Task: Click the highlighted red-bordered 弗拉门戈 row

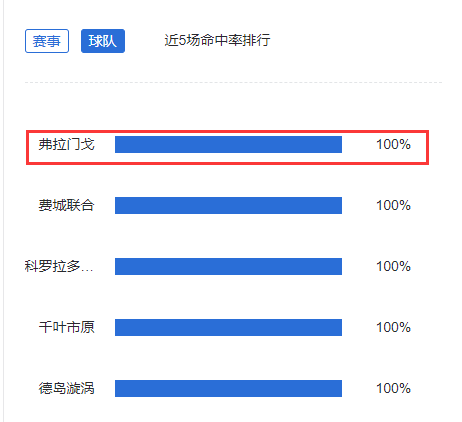Action: pyautogui.click(x=227, y=147)
